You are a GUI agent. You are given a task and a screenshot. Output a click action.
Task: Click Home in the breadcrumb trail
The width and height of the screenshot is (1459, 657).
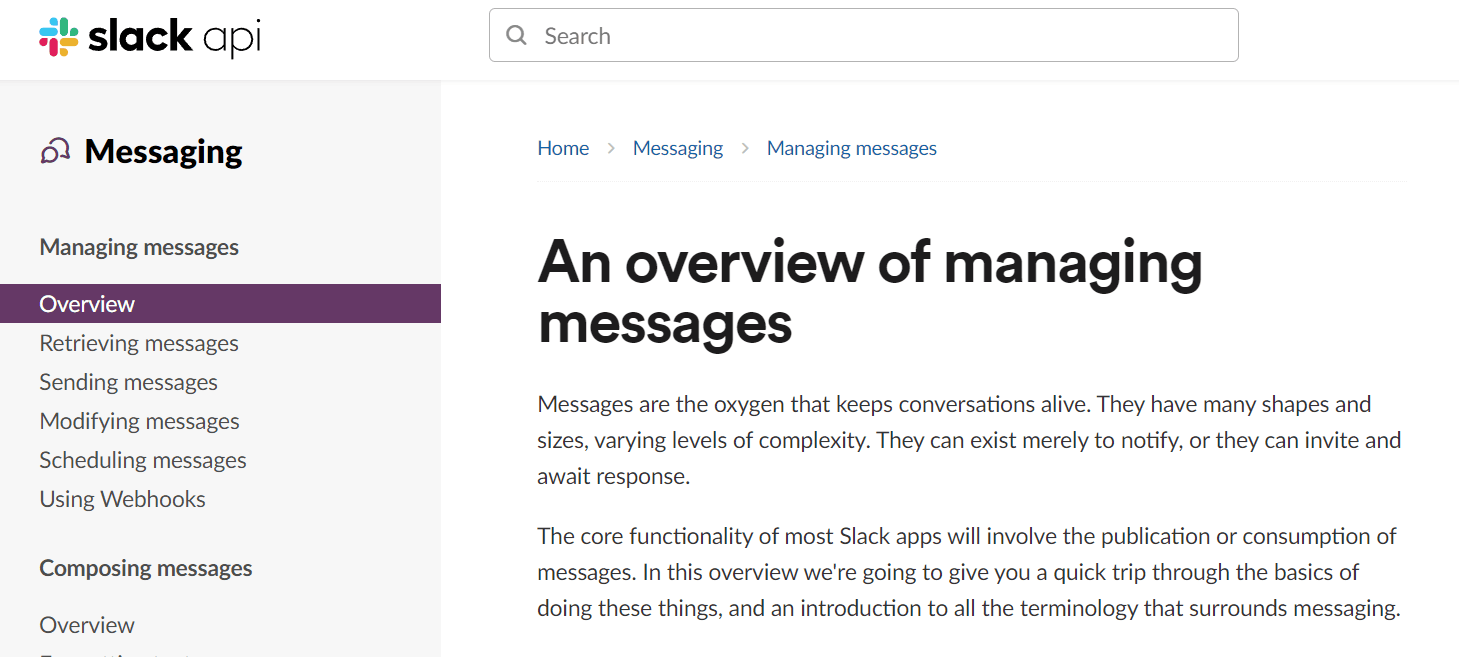point(563,147)
